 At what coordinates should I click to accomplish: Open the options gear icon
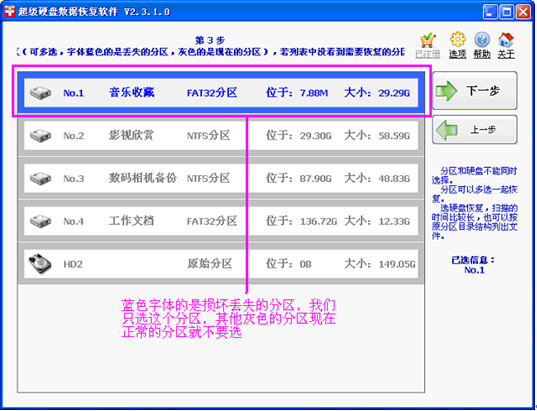[x=458, y=40]
